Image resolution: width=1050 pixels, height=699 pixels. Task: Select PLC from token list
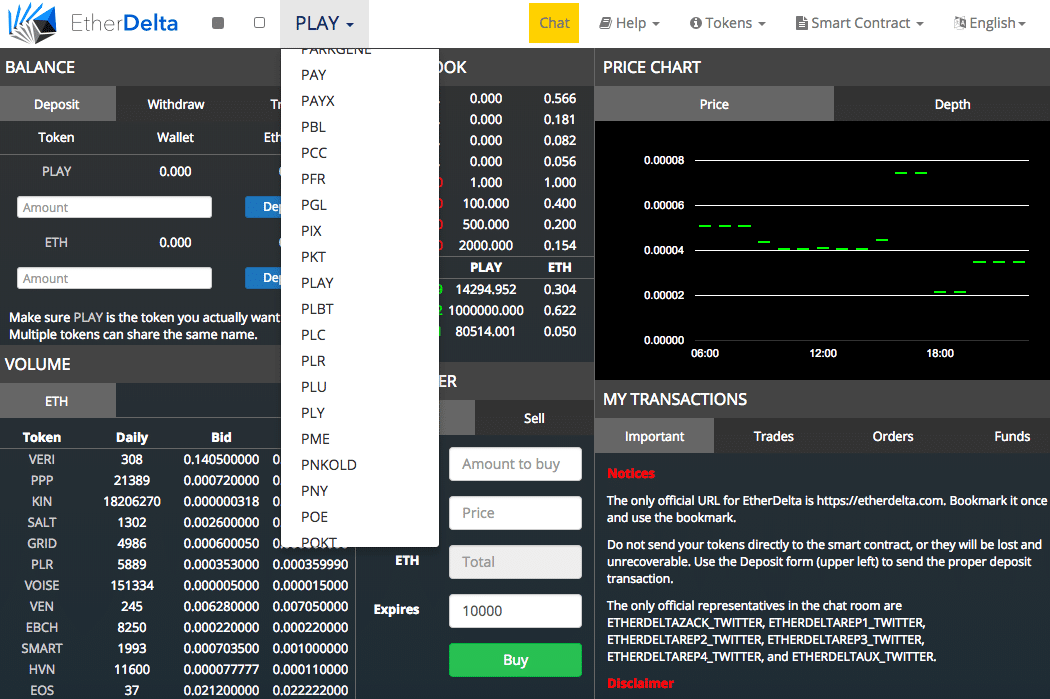click(x=360, y=335)
